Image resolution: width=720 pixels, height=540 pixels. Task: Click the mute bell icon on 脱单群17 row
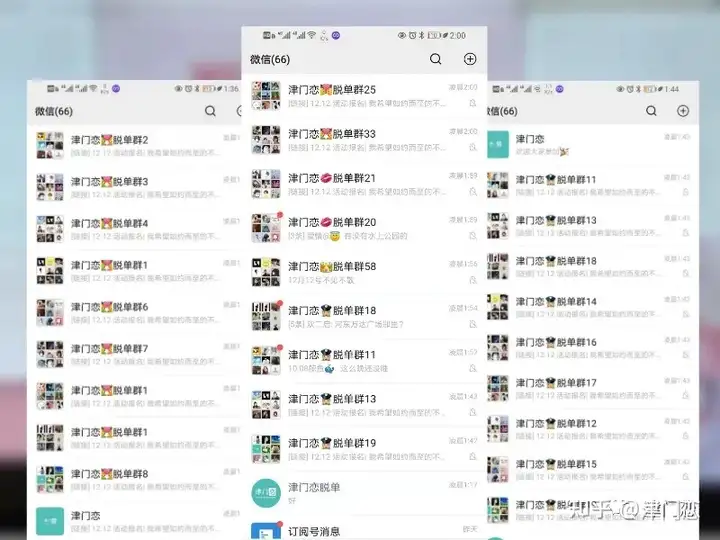[x=686, y=395]
